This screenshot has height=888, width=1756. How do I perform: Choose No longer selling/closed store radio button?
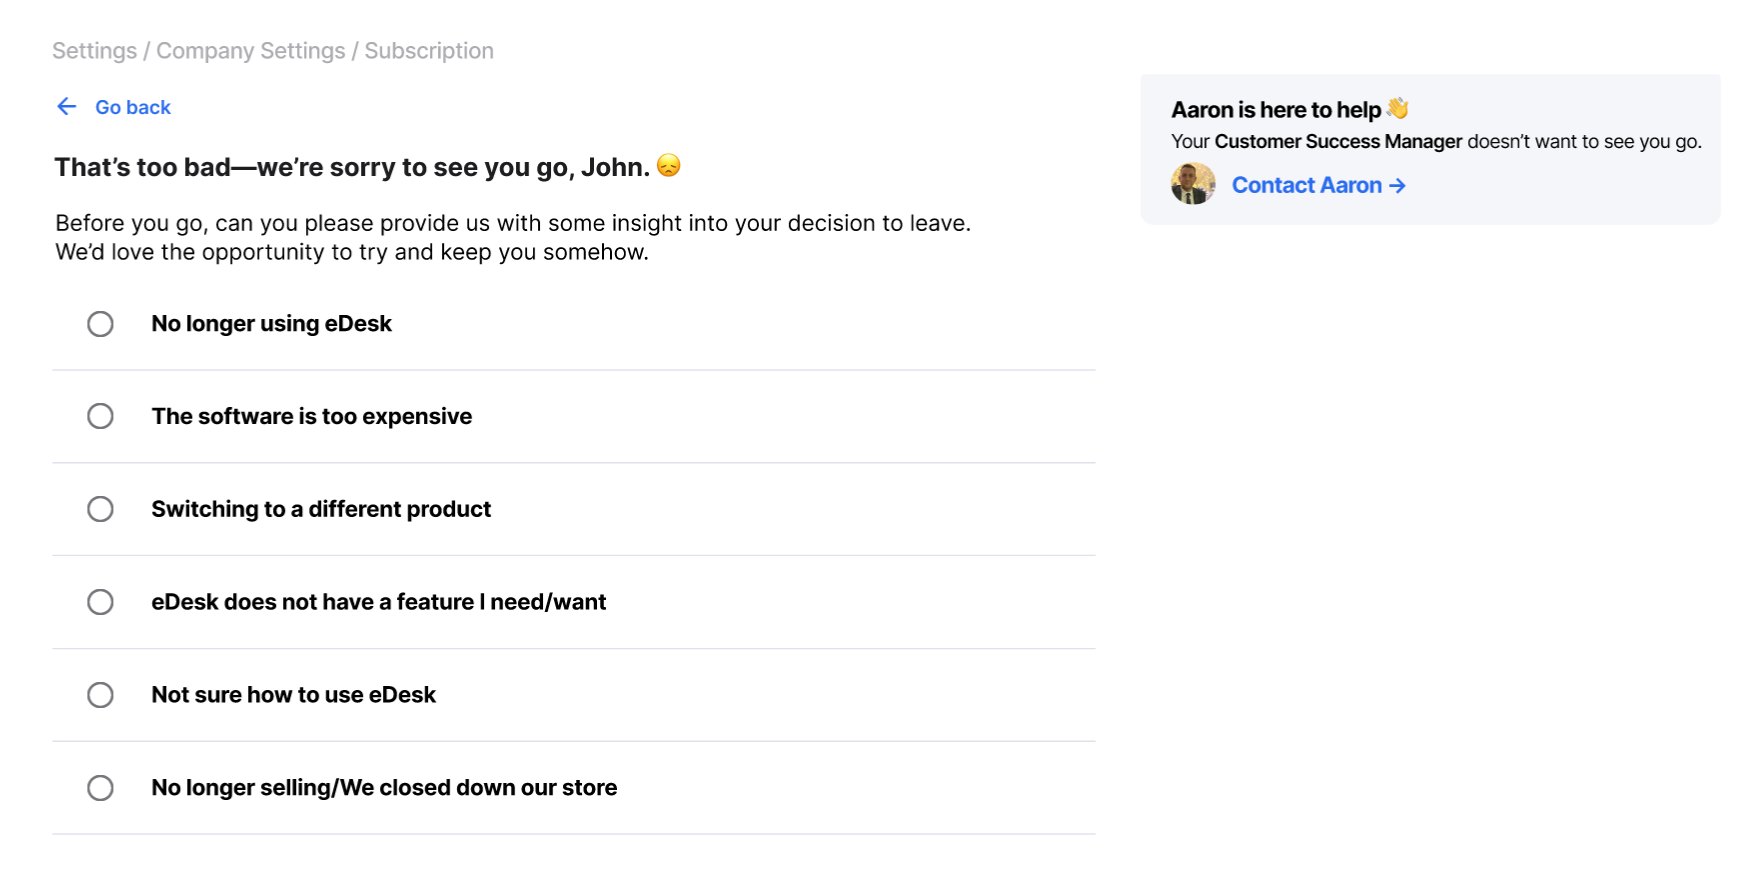click(100, 788)
